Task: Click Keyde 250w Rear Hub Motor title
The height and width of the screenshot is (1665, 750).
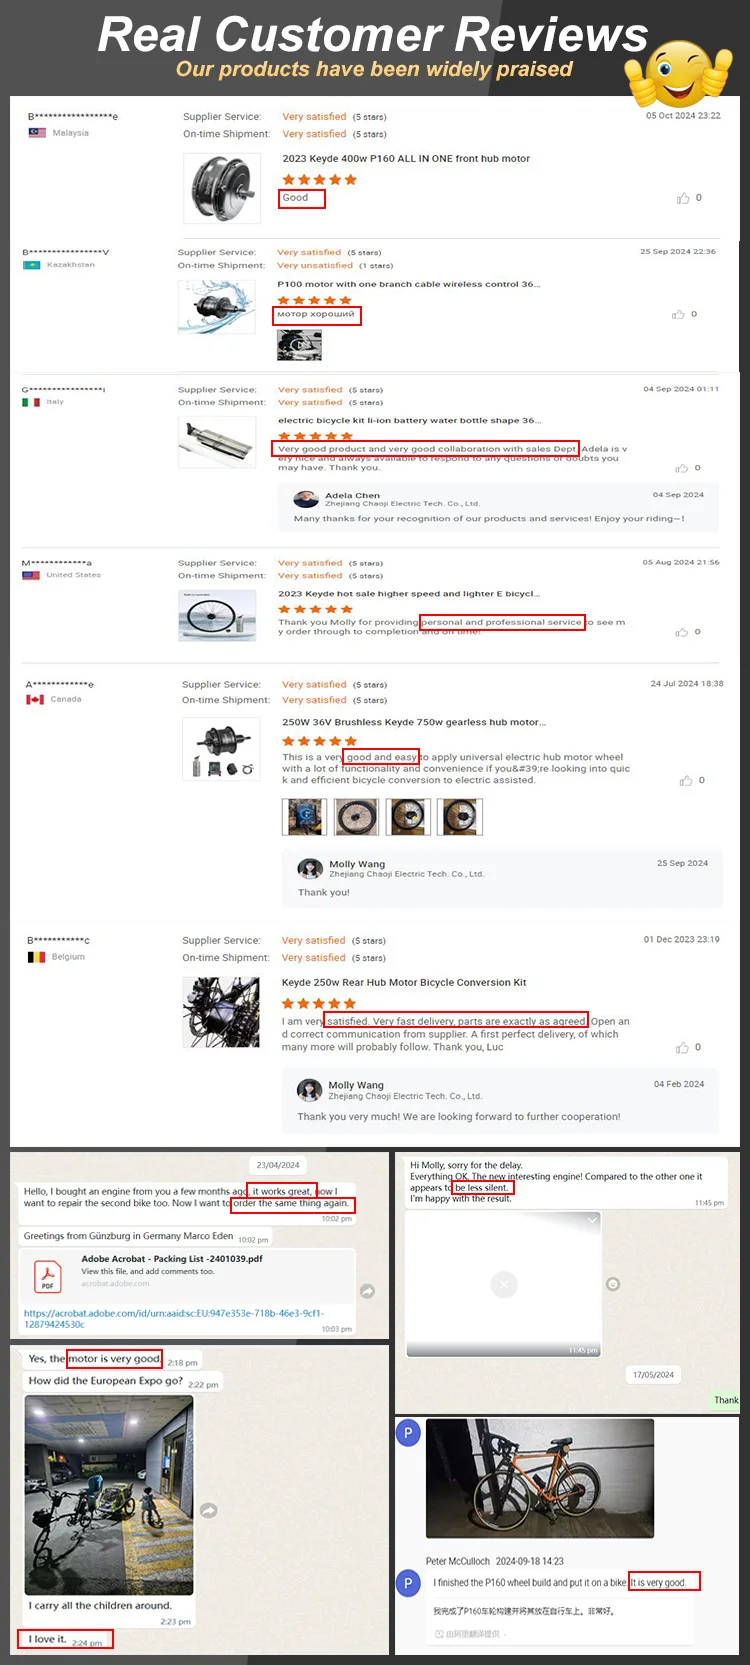Action: tap(404, 982)
